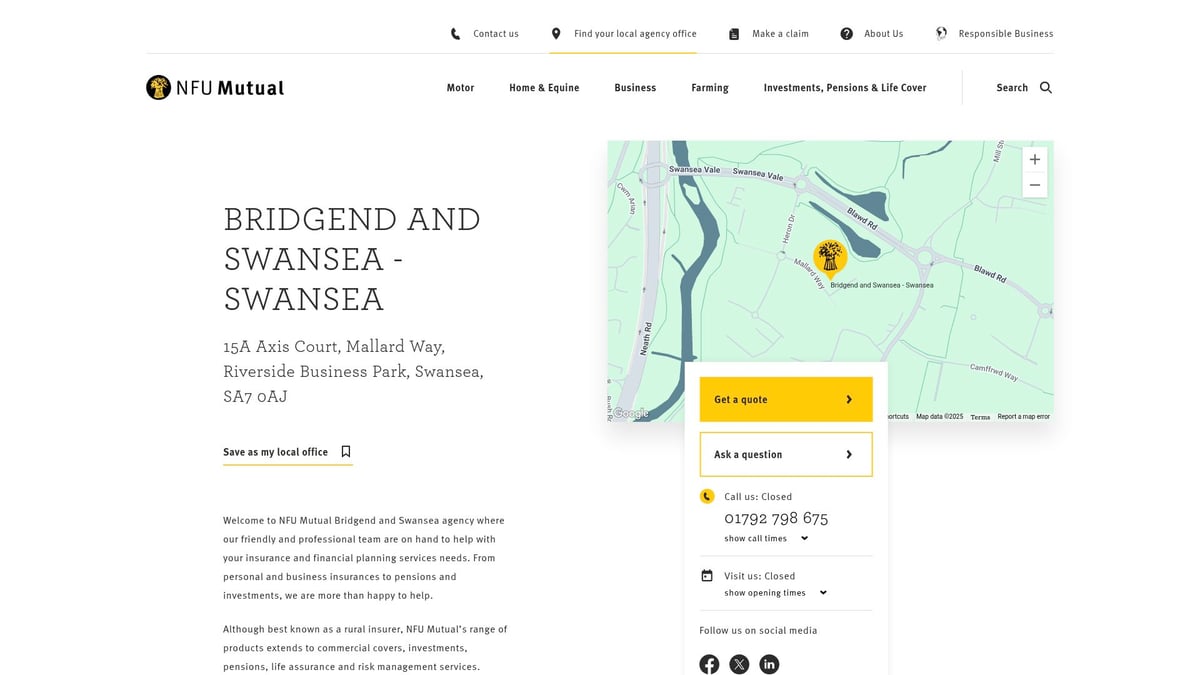Click the NFU Mutual logo
The width and height of the screenshot is (1200, 675).
tap(214, 87)
